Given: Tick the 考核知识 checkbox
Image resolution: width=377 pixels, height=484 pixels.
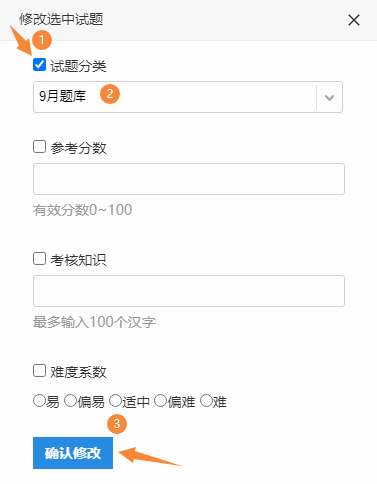Looking at the screenshot, I should (39, 258).
